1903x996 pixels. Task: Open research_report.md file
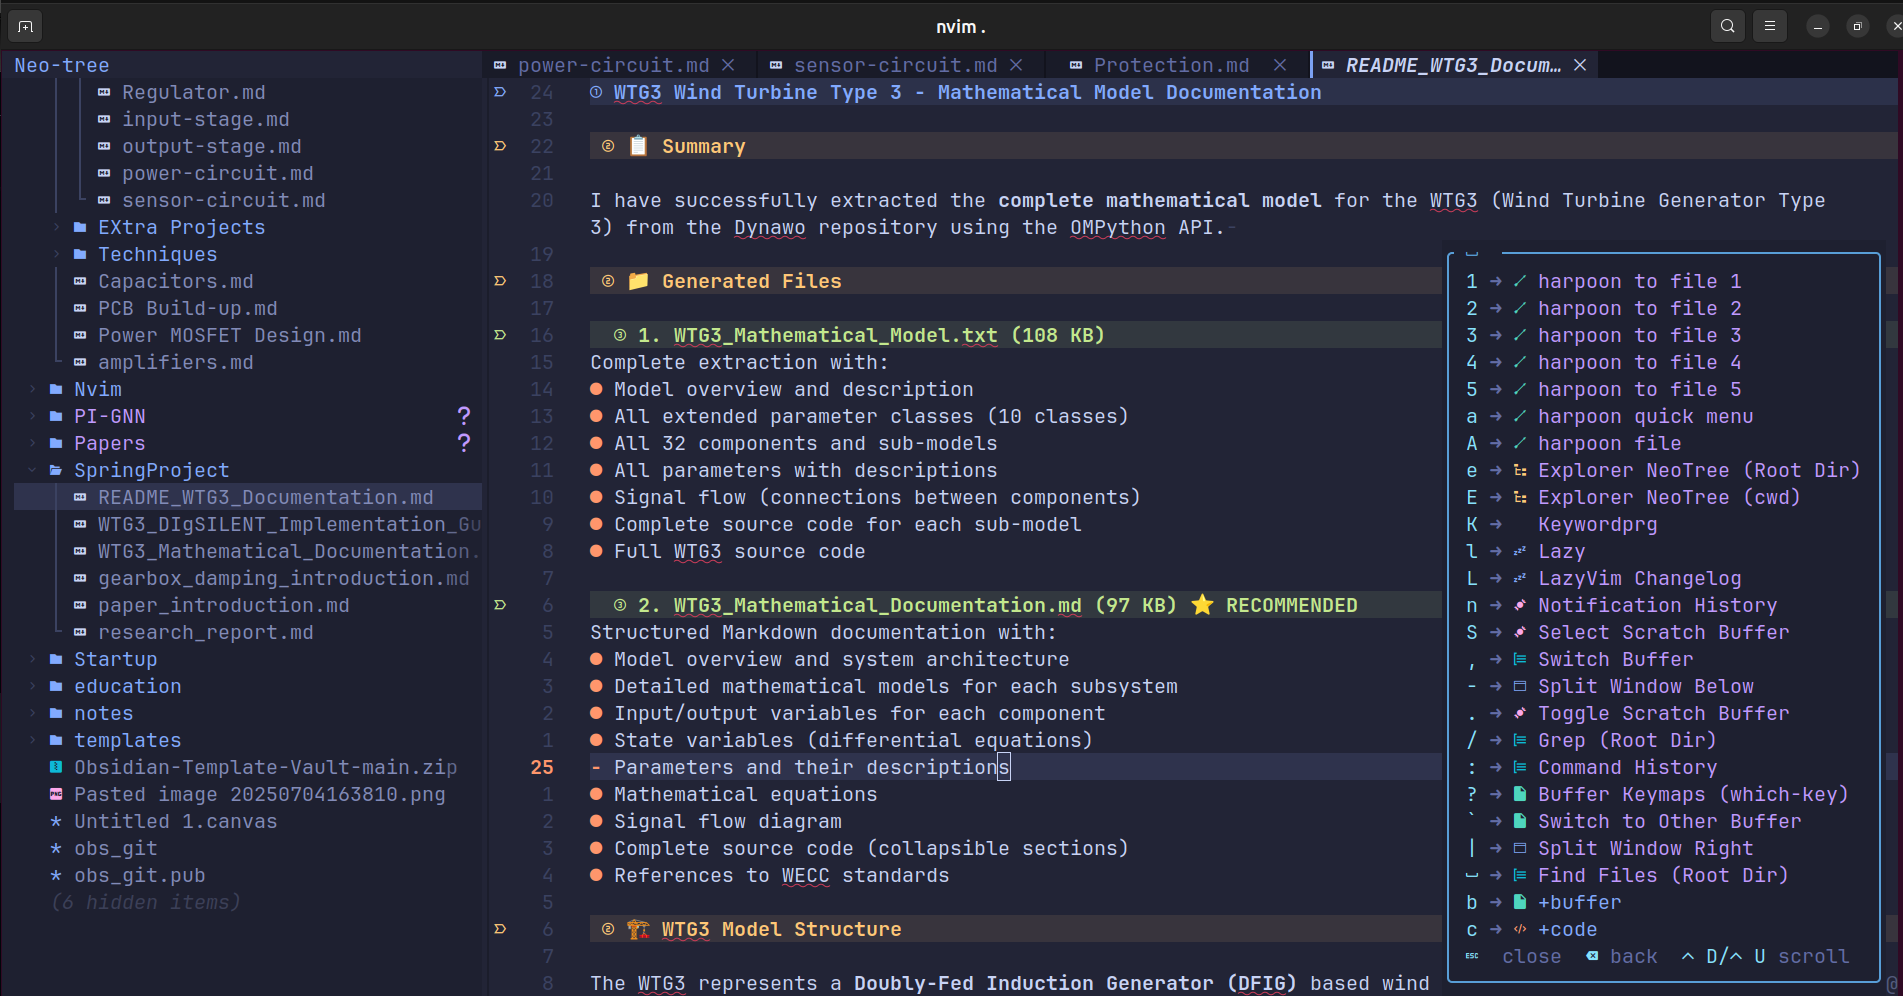point(205,632)
